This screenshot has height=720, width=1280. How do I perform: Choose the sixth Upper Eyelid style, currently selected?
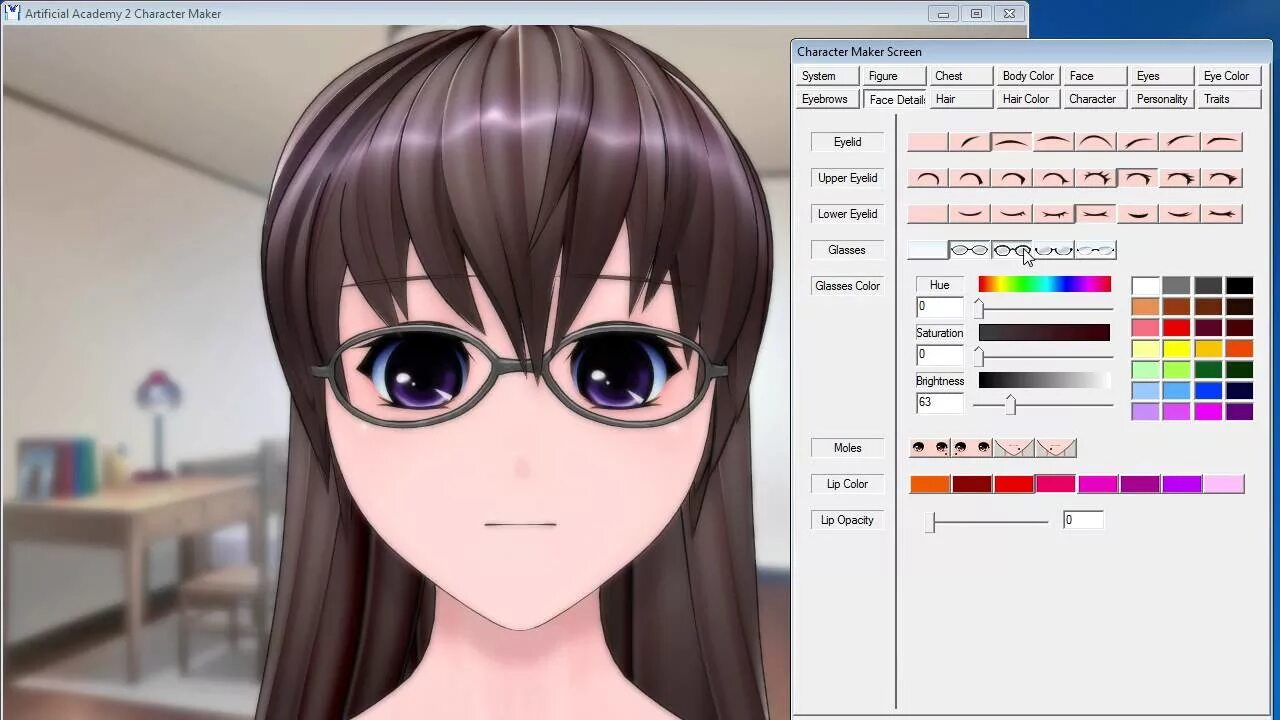coord(1137,178)
